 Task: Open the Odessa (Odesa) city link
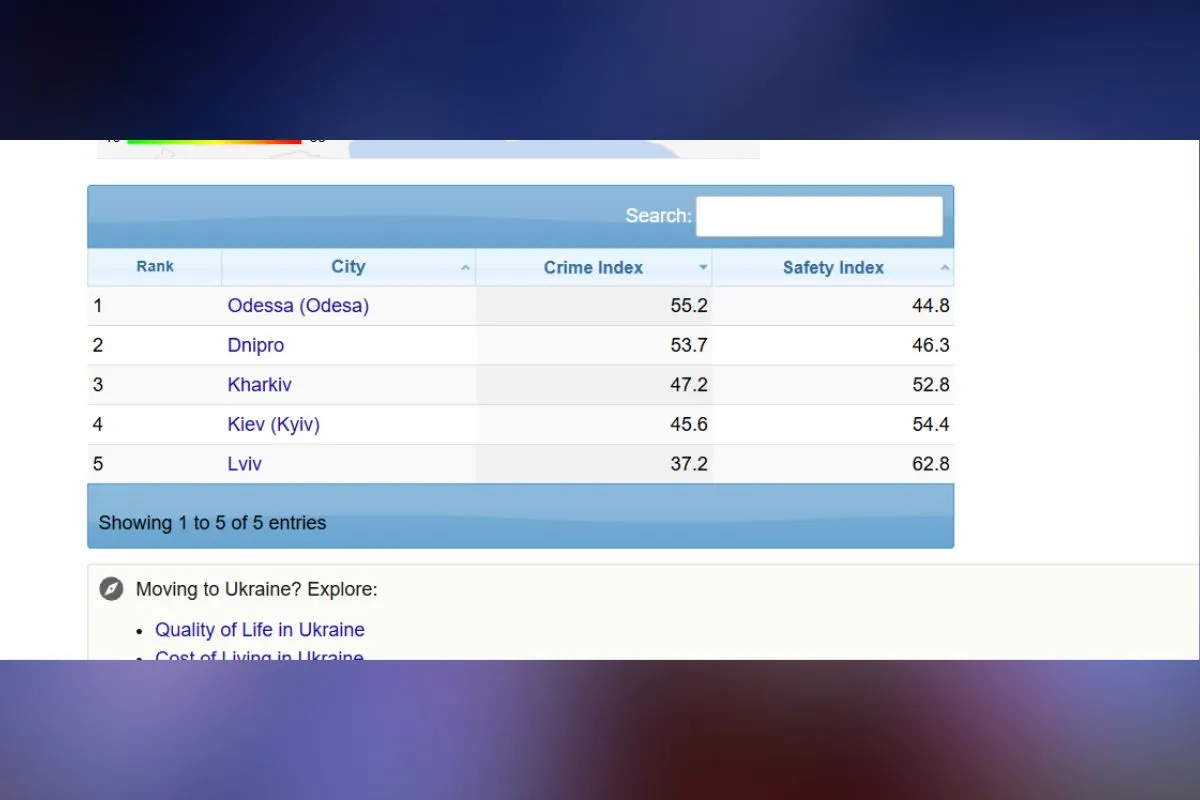pyautogui.click(x=298, y=306)
